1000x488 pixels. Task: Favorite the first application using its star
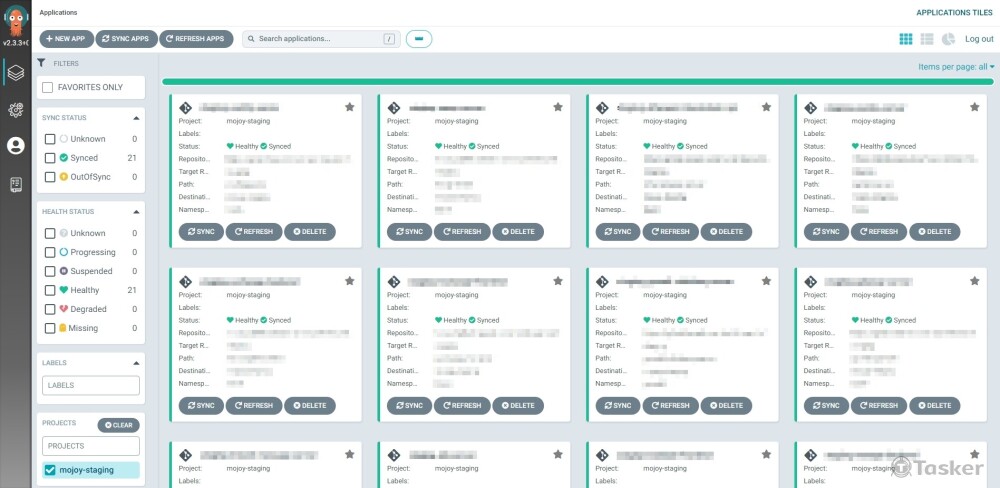(349, 107)
